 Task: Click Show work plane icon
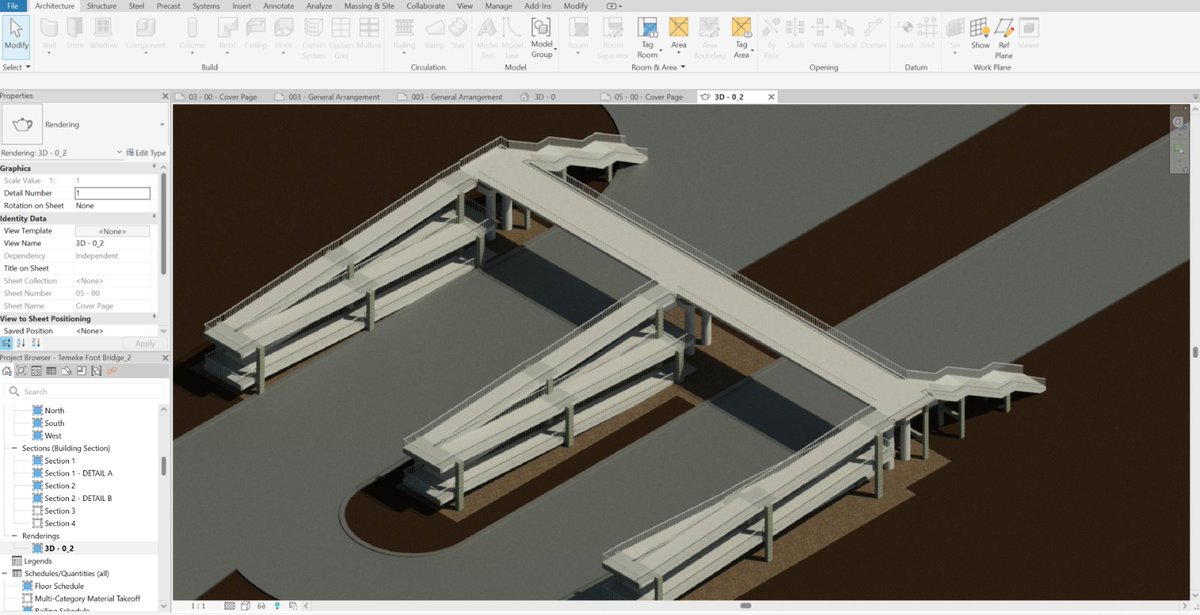point(980,28)
